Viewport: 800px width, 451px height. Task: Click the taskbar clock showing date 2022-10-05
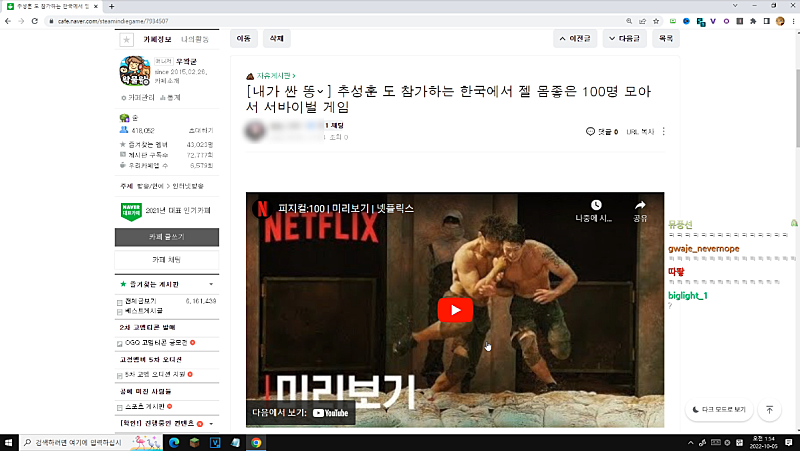point(764,442)
